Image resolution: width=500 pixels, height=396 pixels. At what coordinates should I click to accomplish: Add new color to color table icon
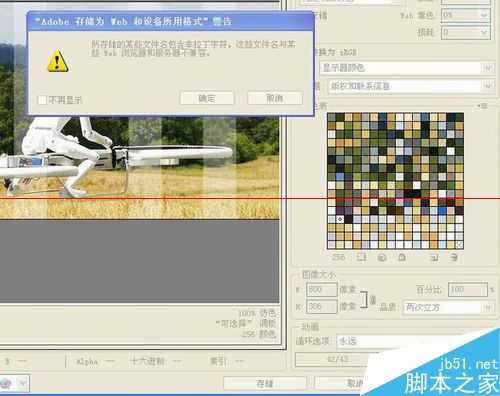coord(434,257)
